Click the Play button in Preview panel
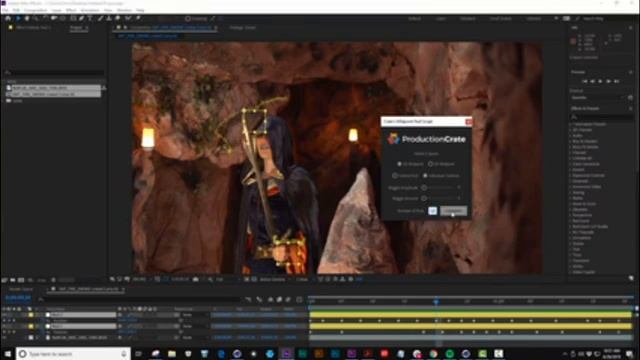Image resolution: width=640 pixels, height=360 pixels. coord(600,81)
